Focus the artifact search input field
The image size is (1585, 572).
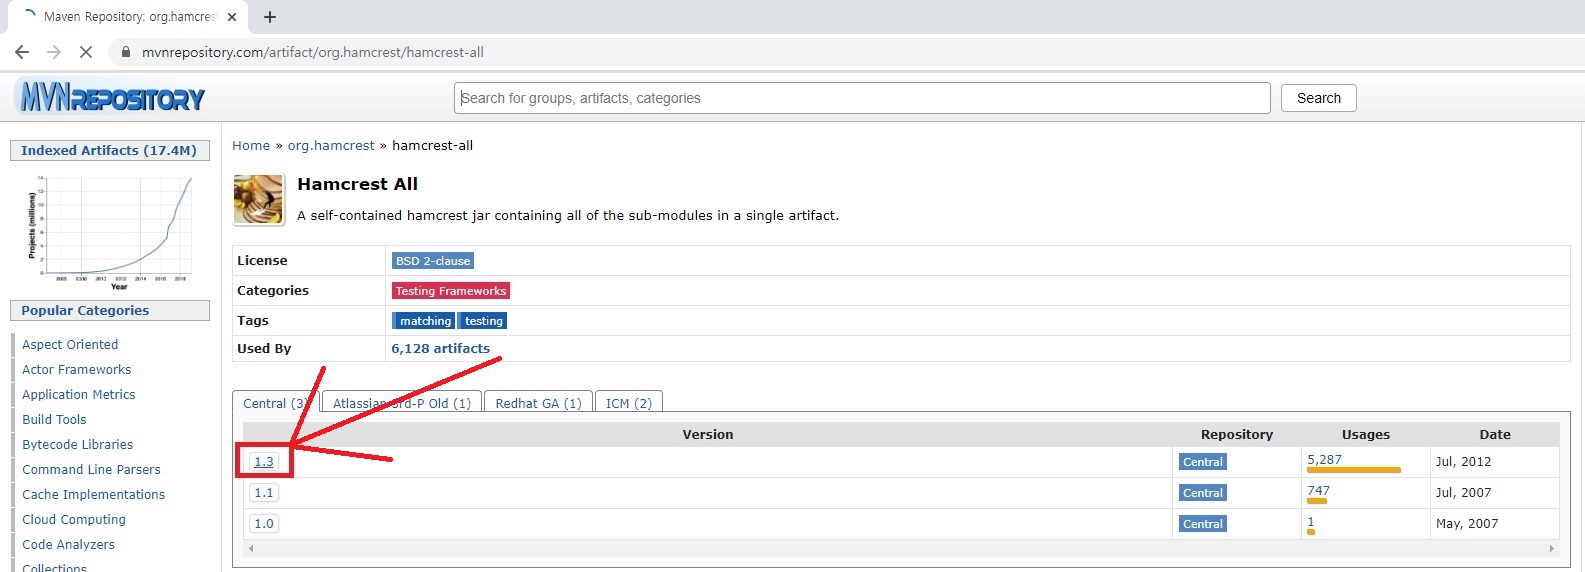coord(862,98)
